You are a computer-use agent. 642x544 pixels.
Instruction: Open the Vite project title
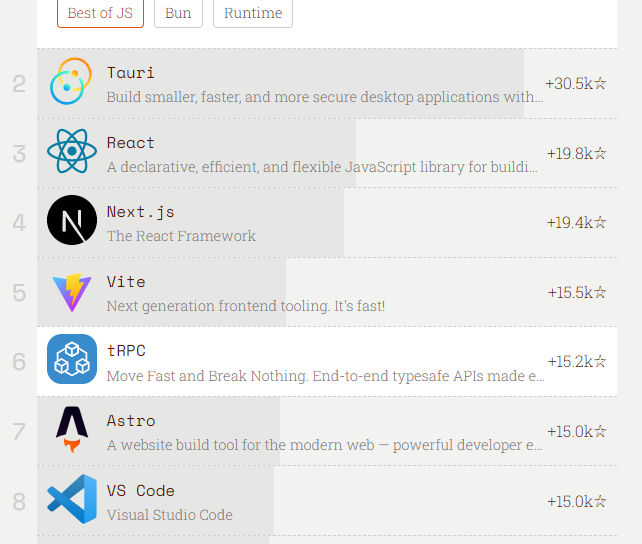[126, 282]
